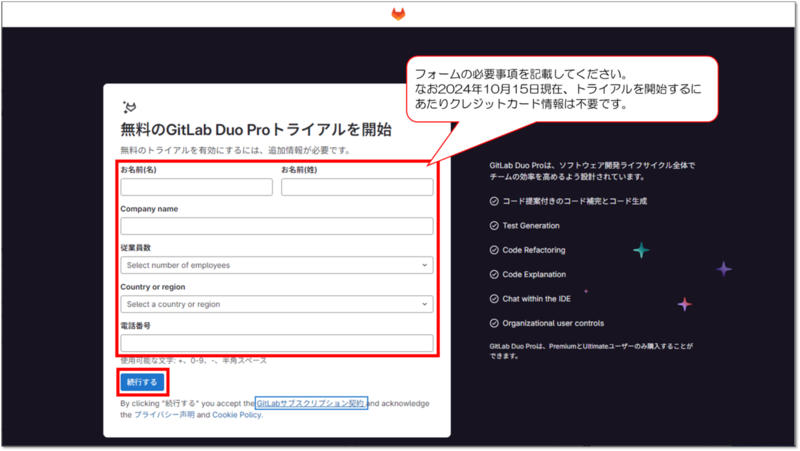800x451 pixels.
Task: Click the 電話番号 phone number field
Action: [x=277, y=343]
